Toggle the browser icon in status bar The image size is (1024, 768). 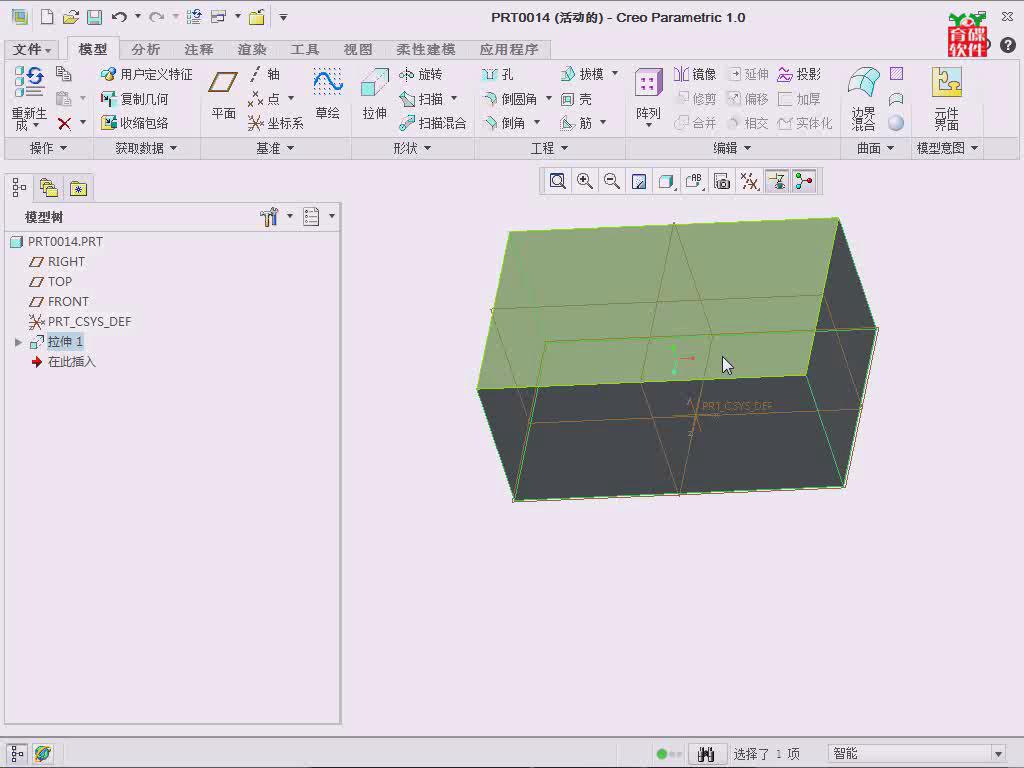[42, 754]
